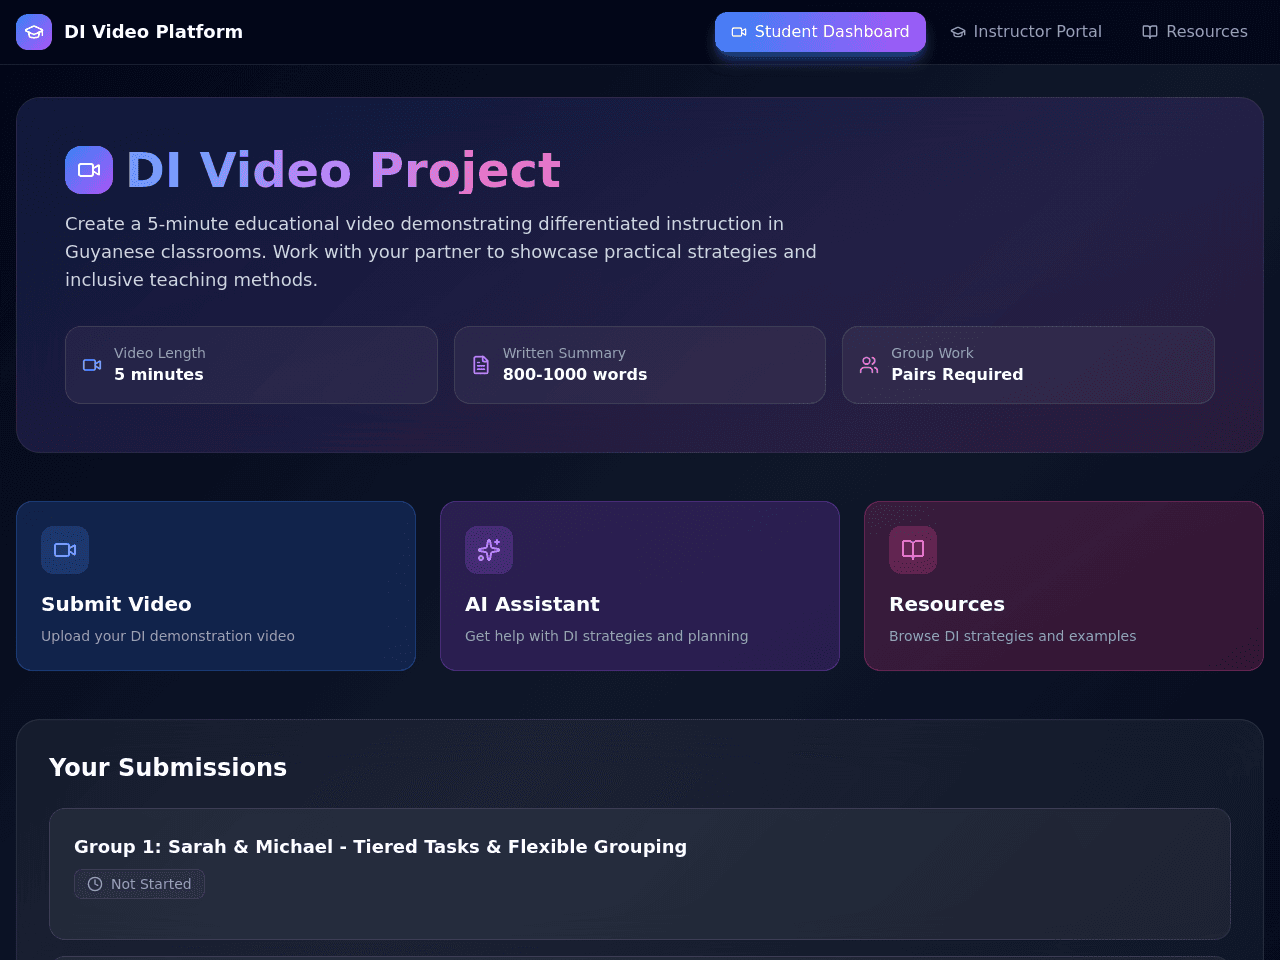This screenshot has width=1280, height=960.
Task: Click the Resources card book icon
Action: point(913,550)
